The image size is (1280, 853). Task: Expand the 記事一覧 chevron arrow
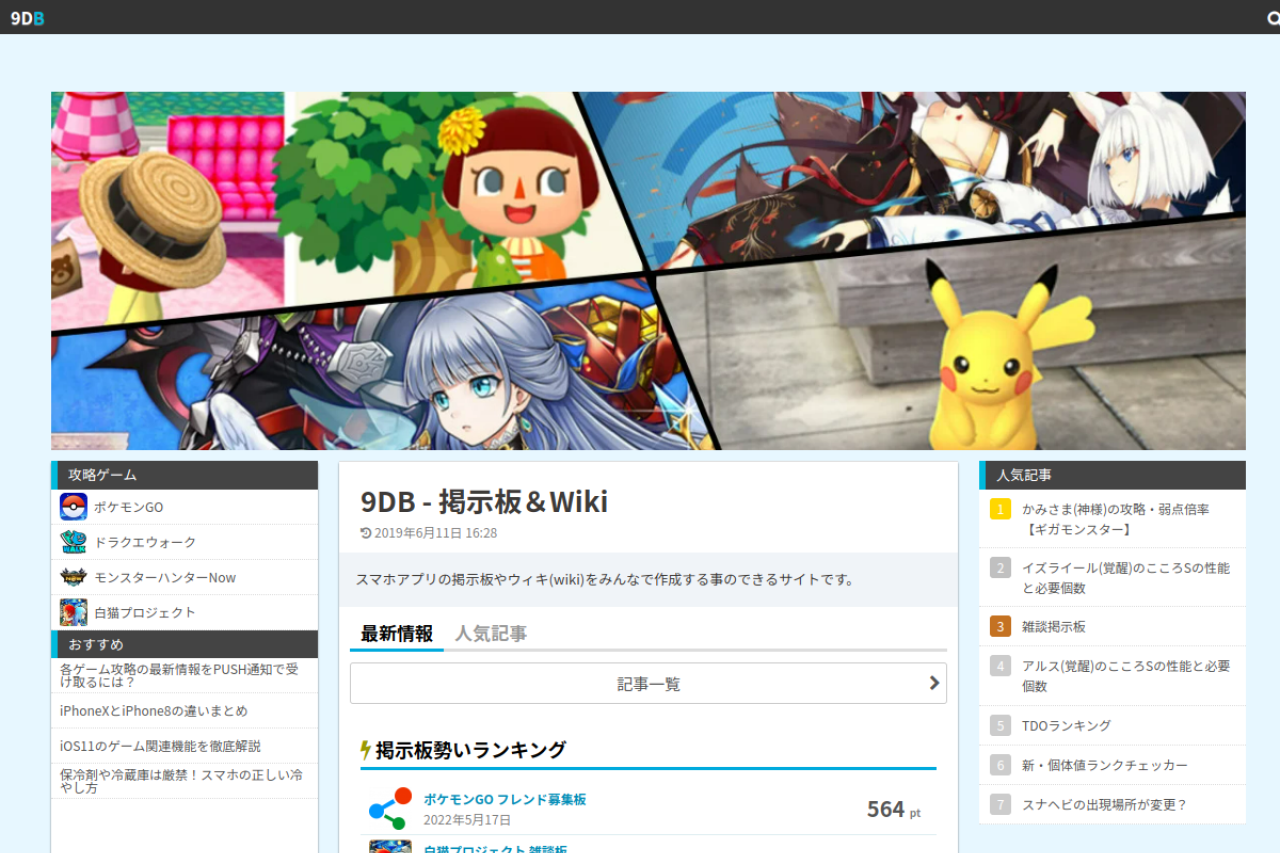[934, 683]
